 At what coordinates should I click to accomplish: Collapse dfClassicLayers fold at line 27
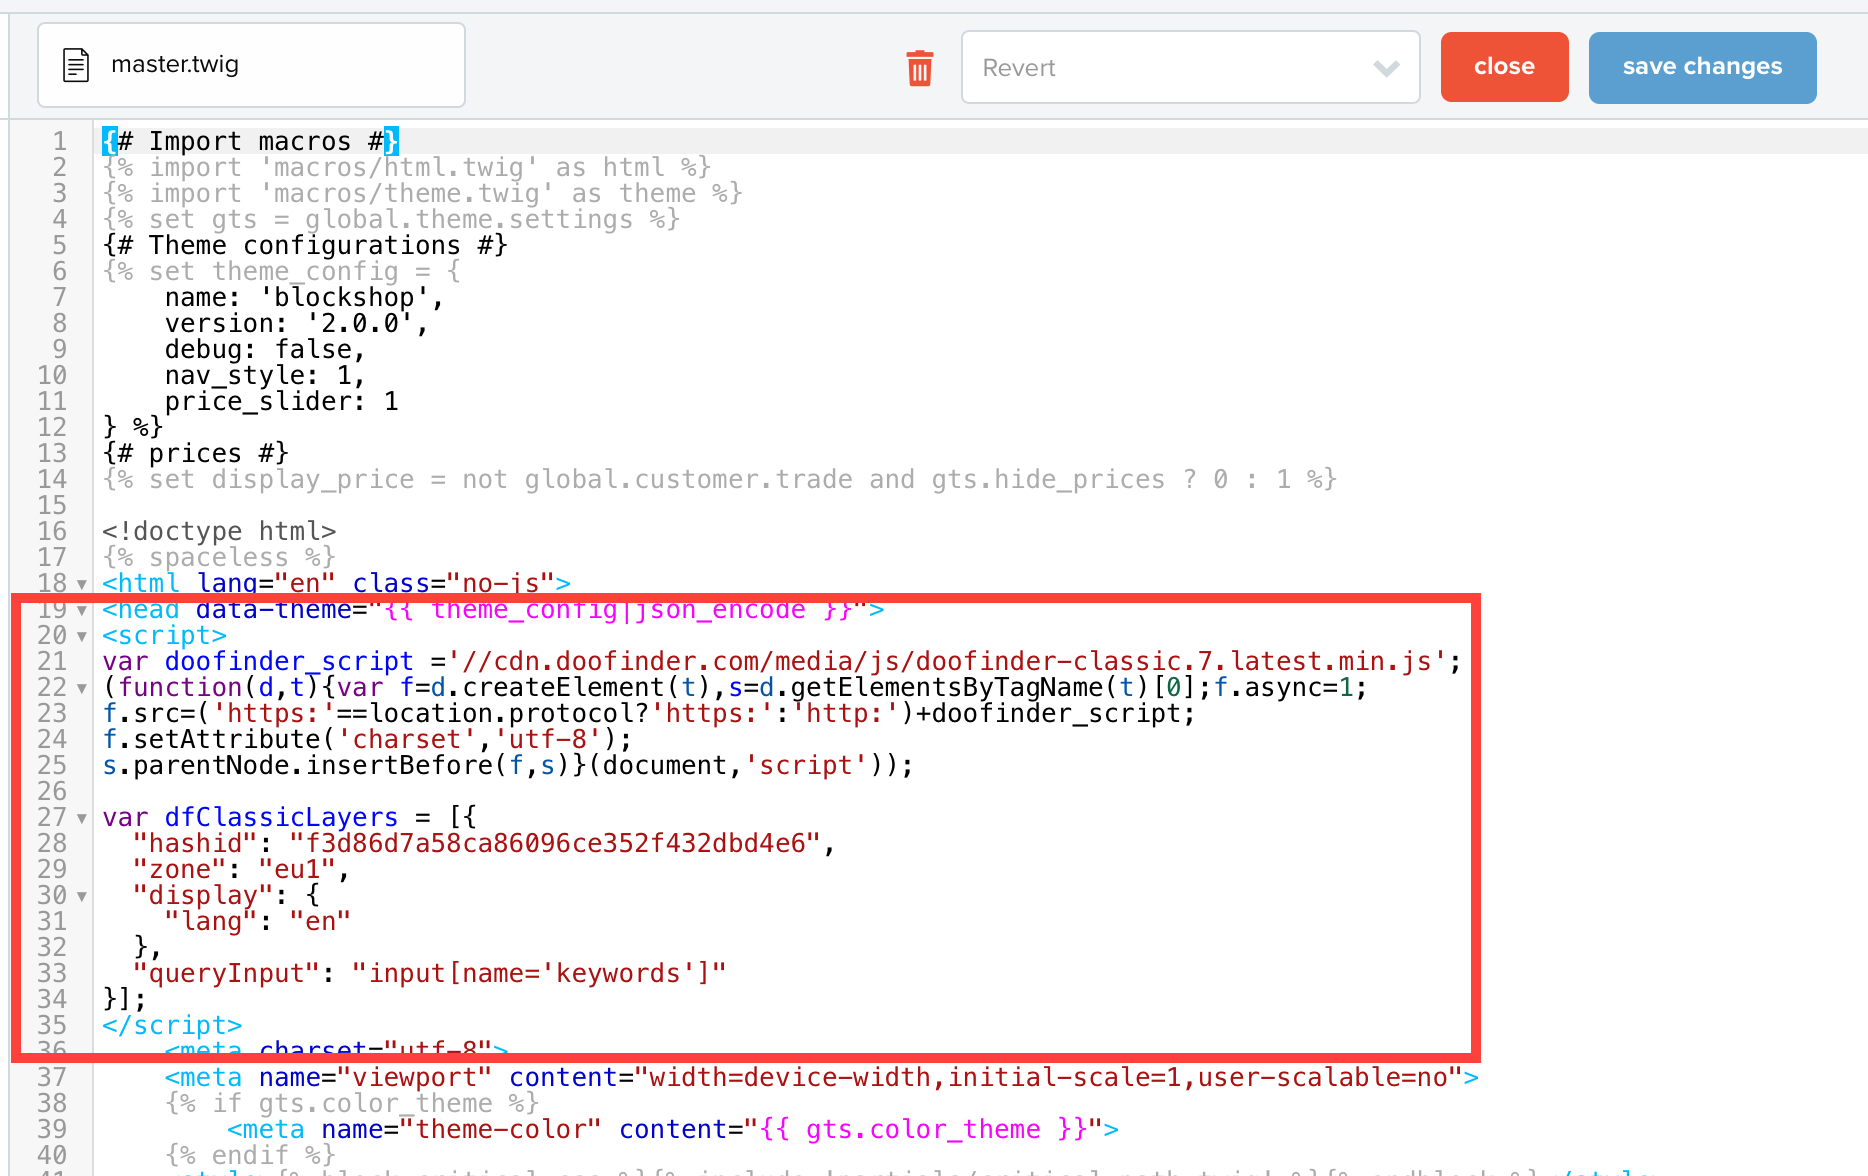pos(82,818)
